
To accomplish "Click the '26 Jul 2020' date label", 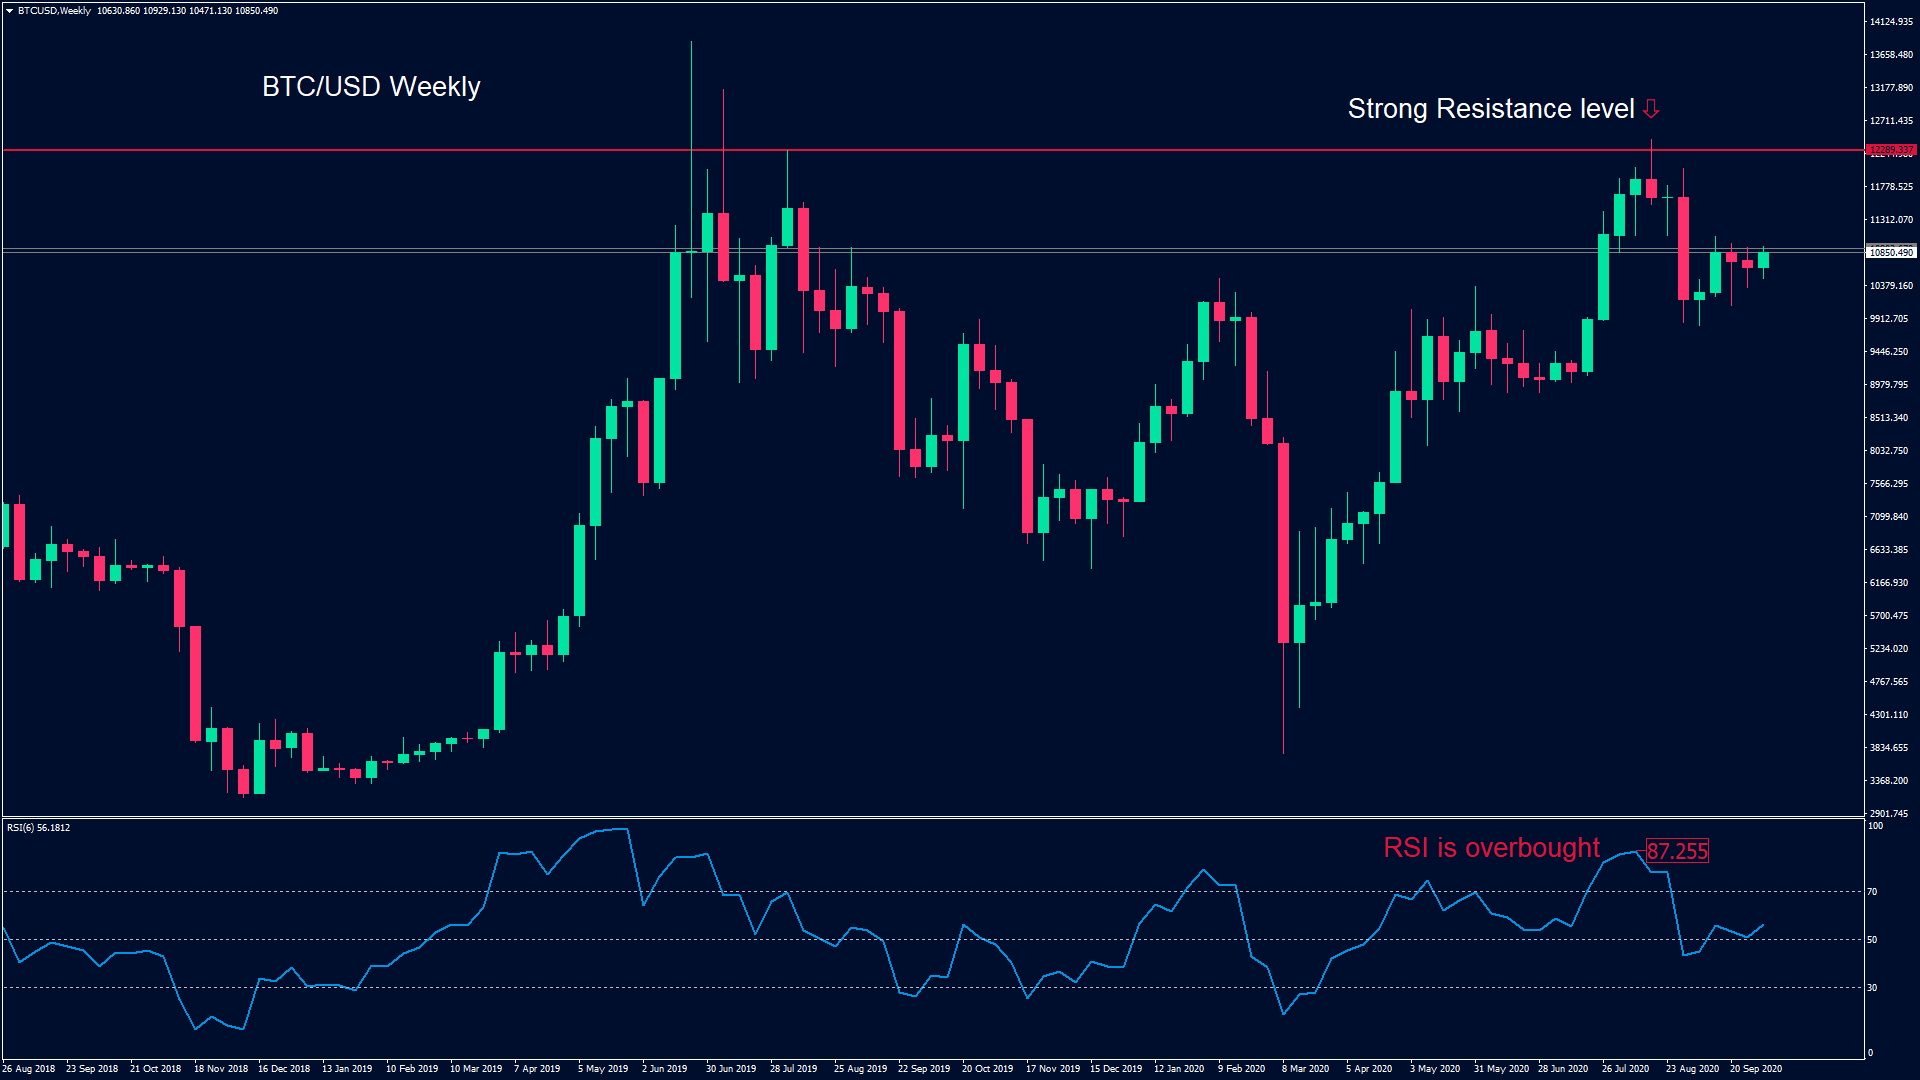I will (x=1625, y=1068).
